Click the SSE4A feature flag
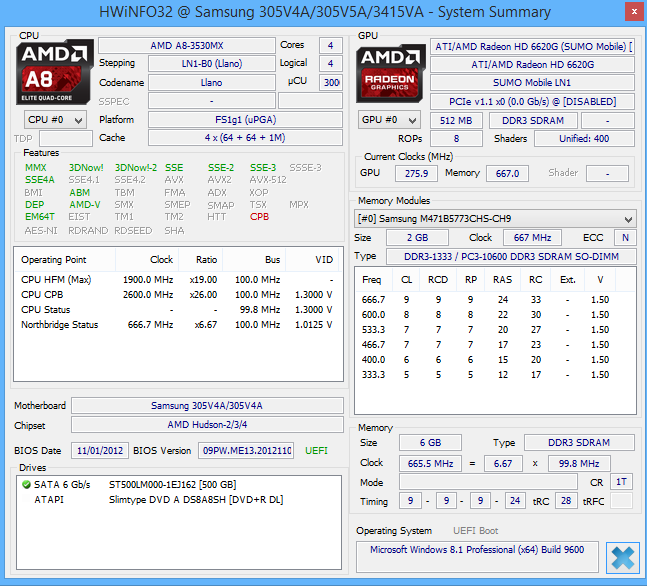 [40, 180]
